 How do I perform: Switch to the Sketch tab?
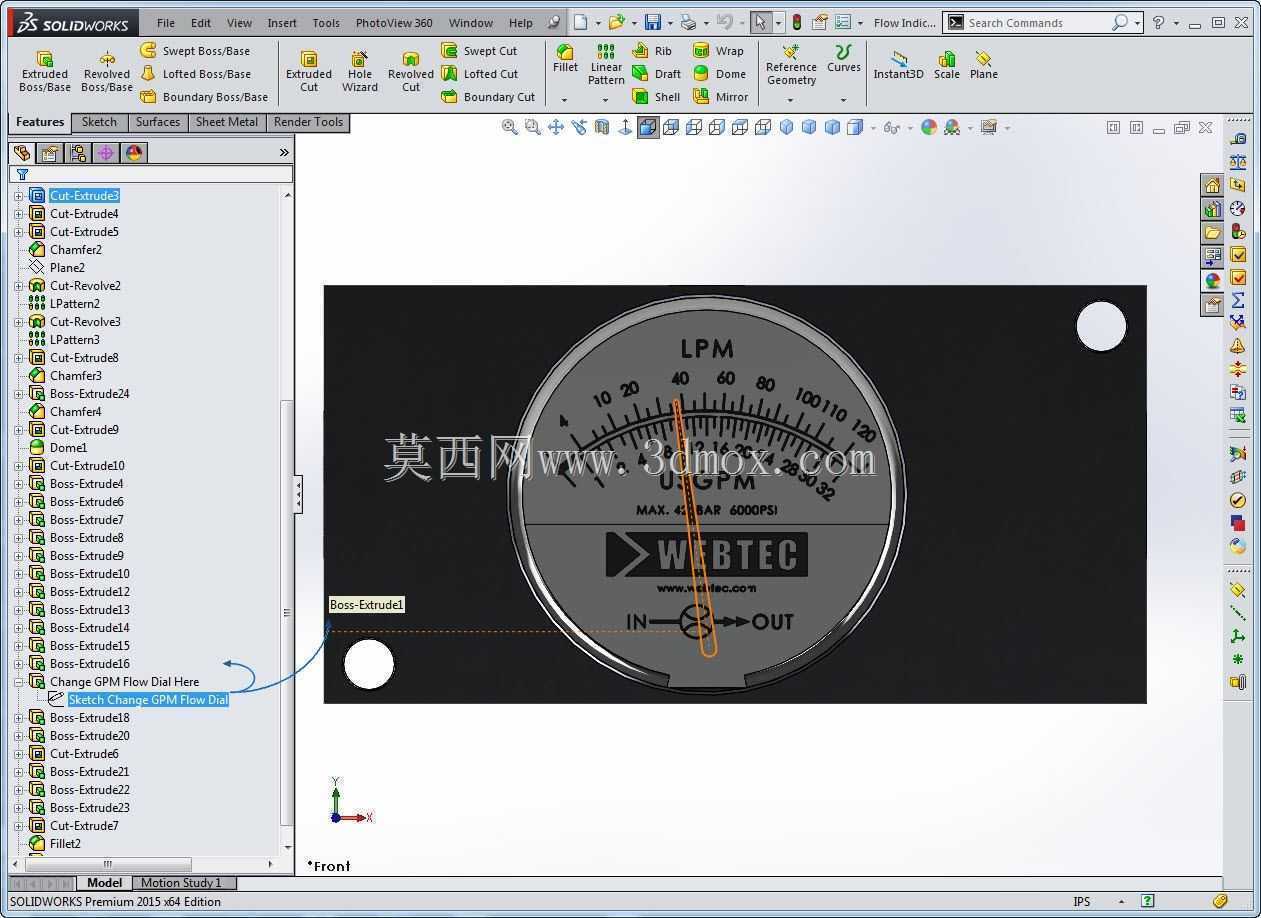coord(99,122)
